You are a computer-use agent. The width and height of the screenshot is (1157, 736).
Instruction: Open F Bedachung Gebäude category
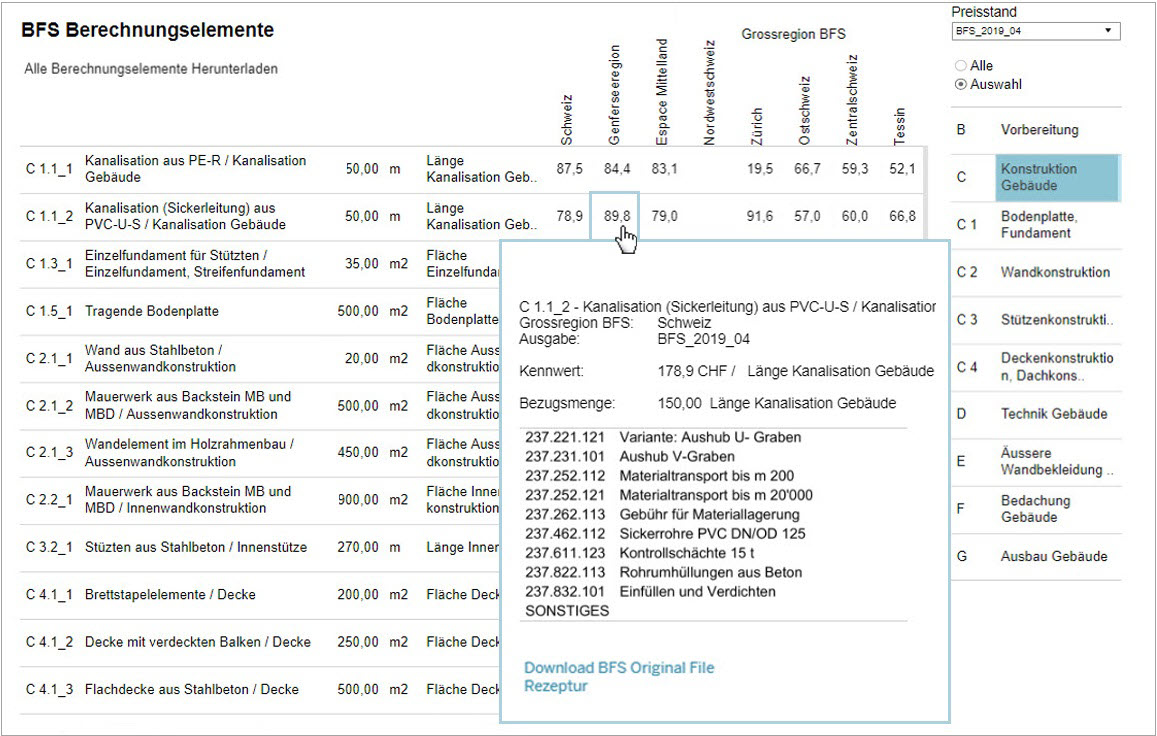[x=1036, y=509]
